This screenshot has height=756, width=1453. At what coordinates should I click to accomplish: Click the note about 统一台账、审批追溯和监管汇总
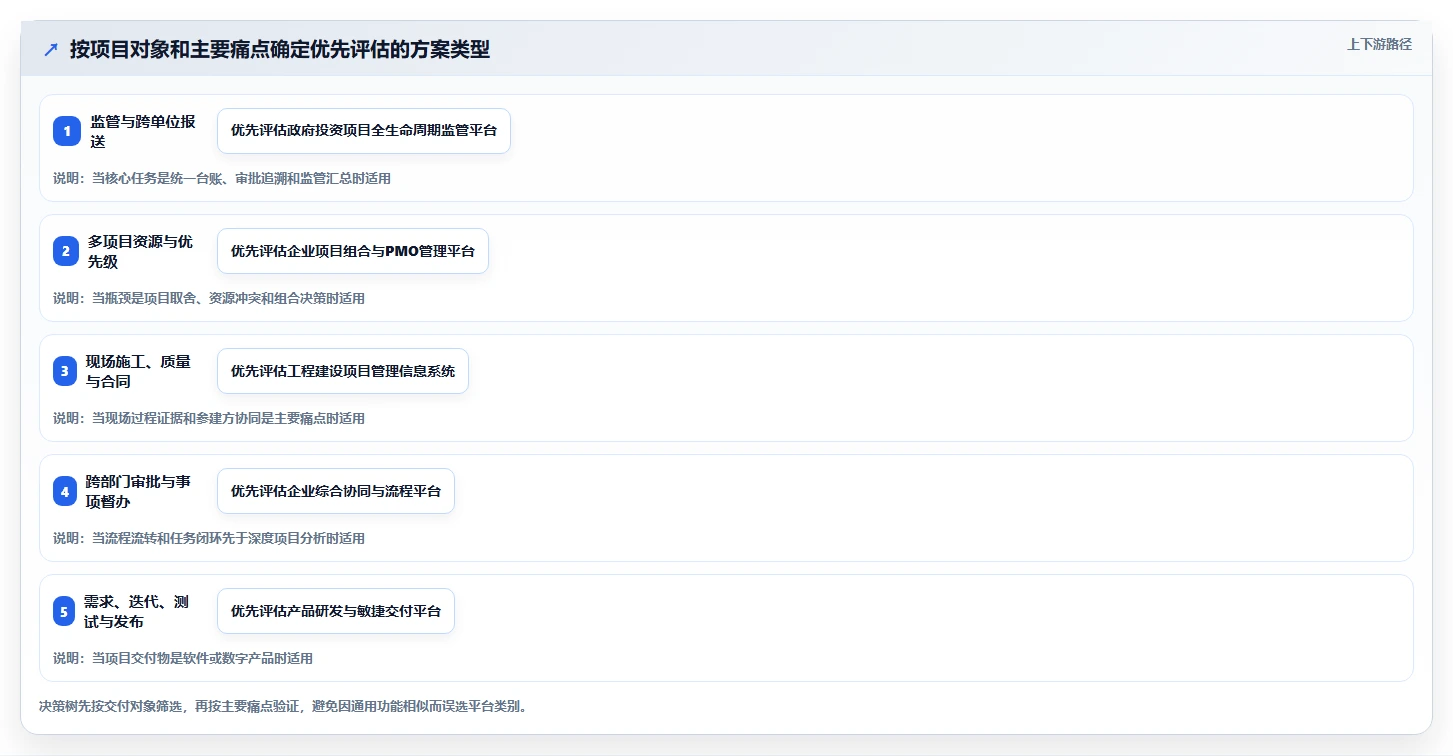click(x=222, y=178)
